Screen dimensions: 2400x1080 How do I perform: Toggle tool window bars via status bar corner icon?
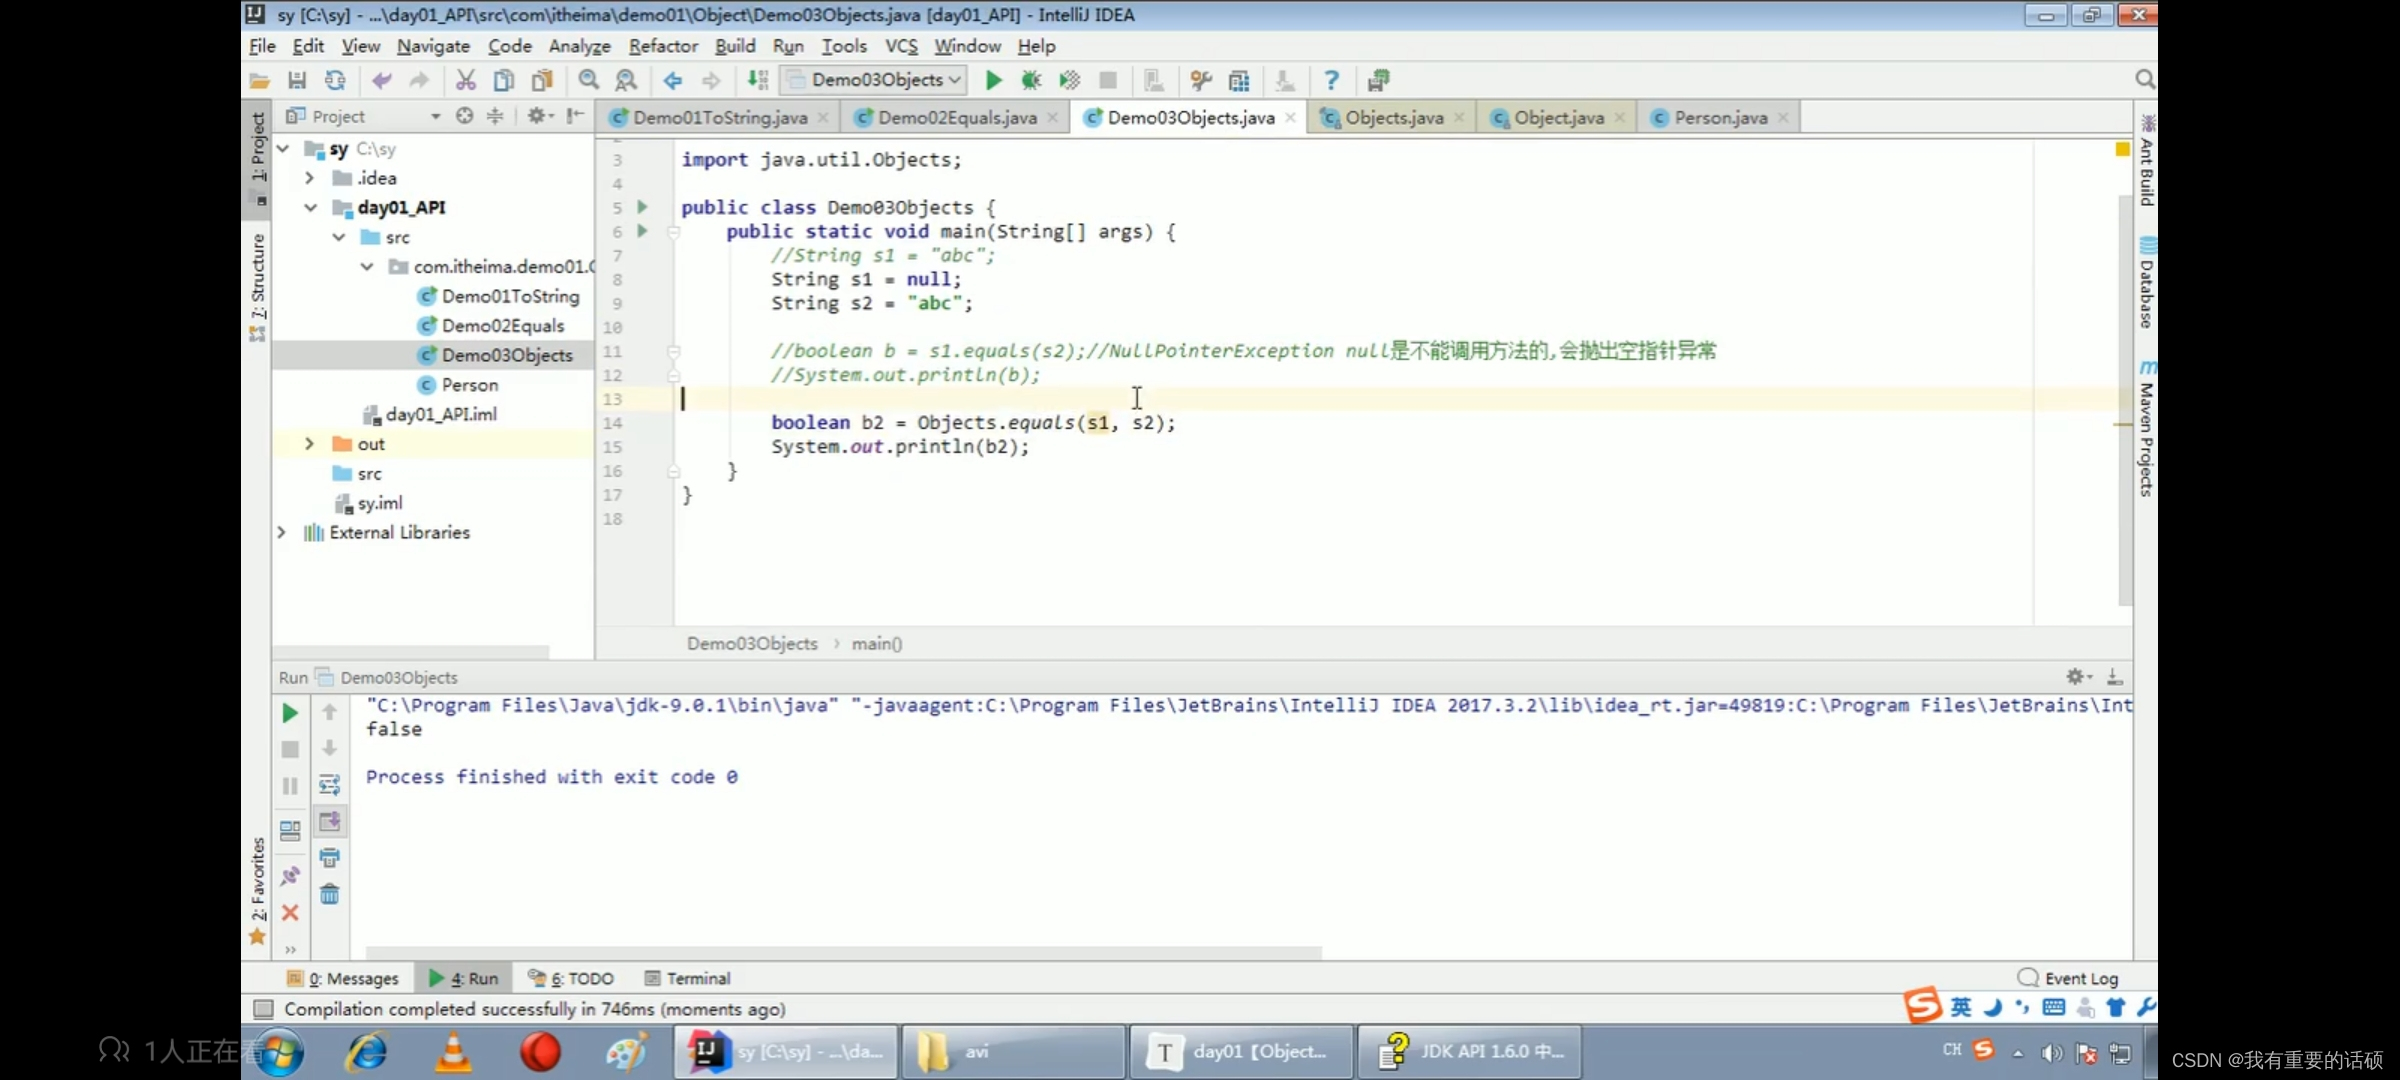point(263,1009)
